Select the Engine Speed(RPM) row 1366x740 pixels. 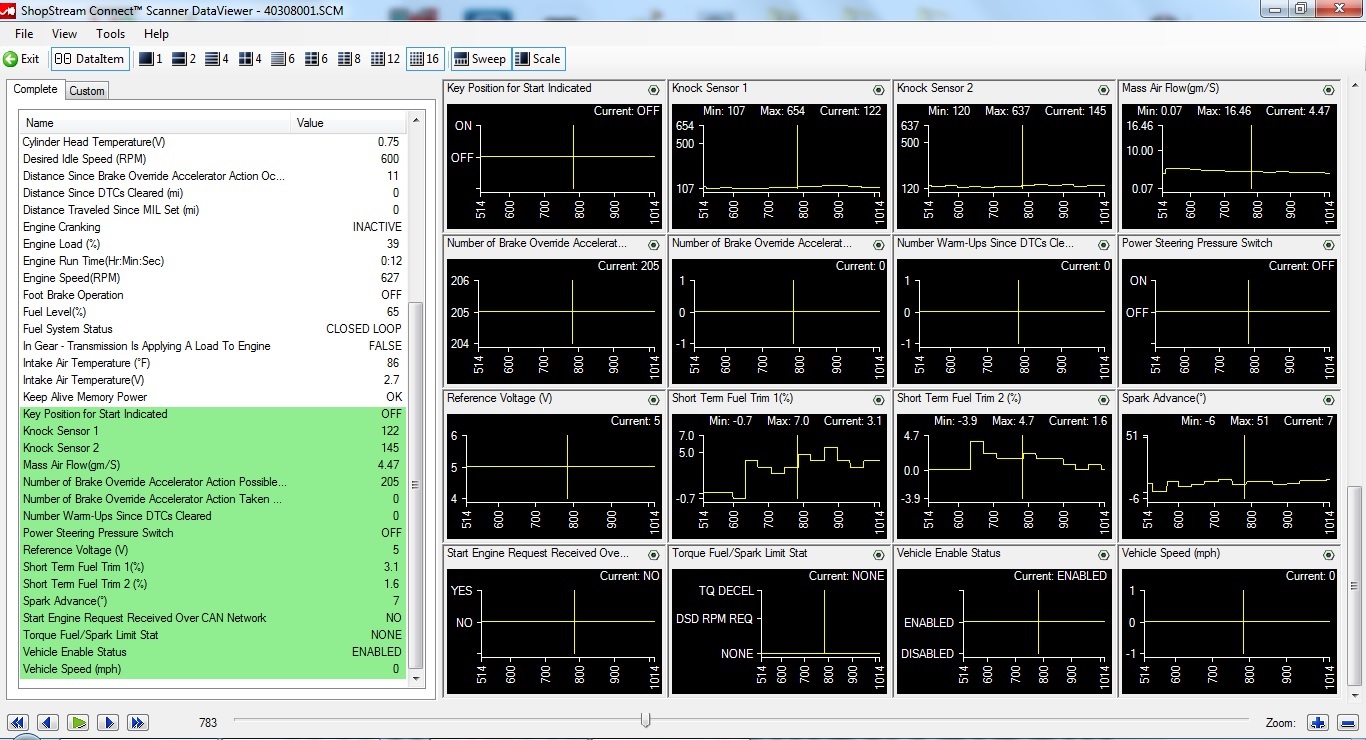click(x=212, y=278)
